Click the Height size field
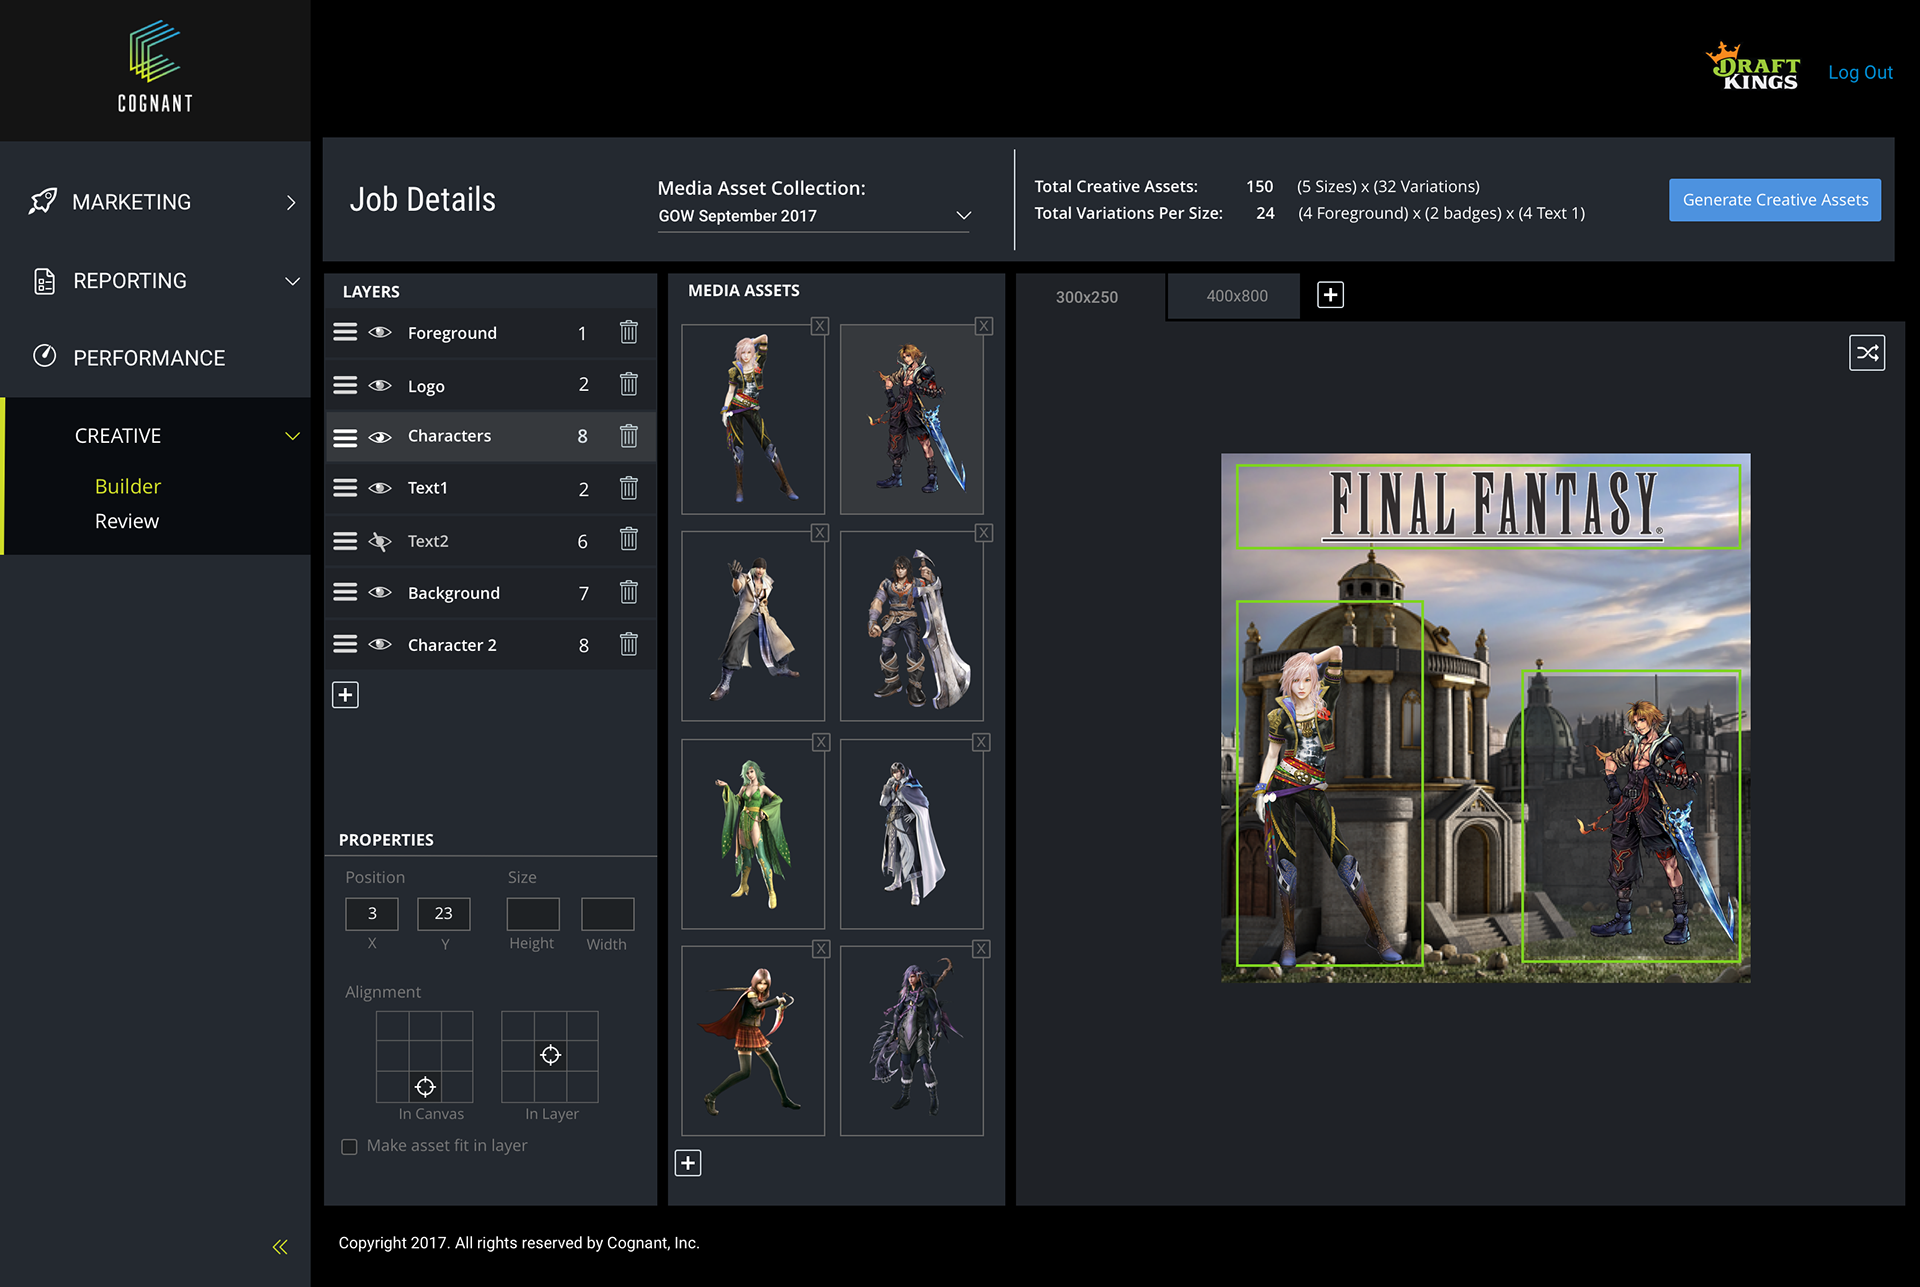Viewport: 1920px width, 1287px height. [x=532, y=913]
